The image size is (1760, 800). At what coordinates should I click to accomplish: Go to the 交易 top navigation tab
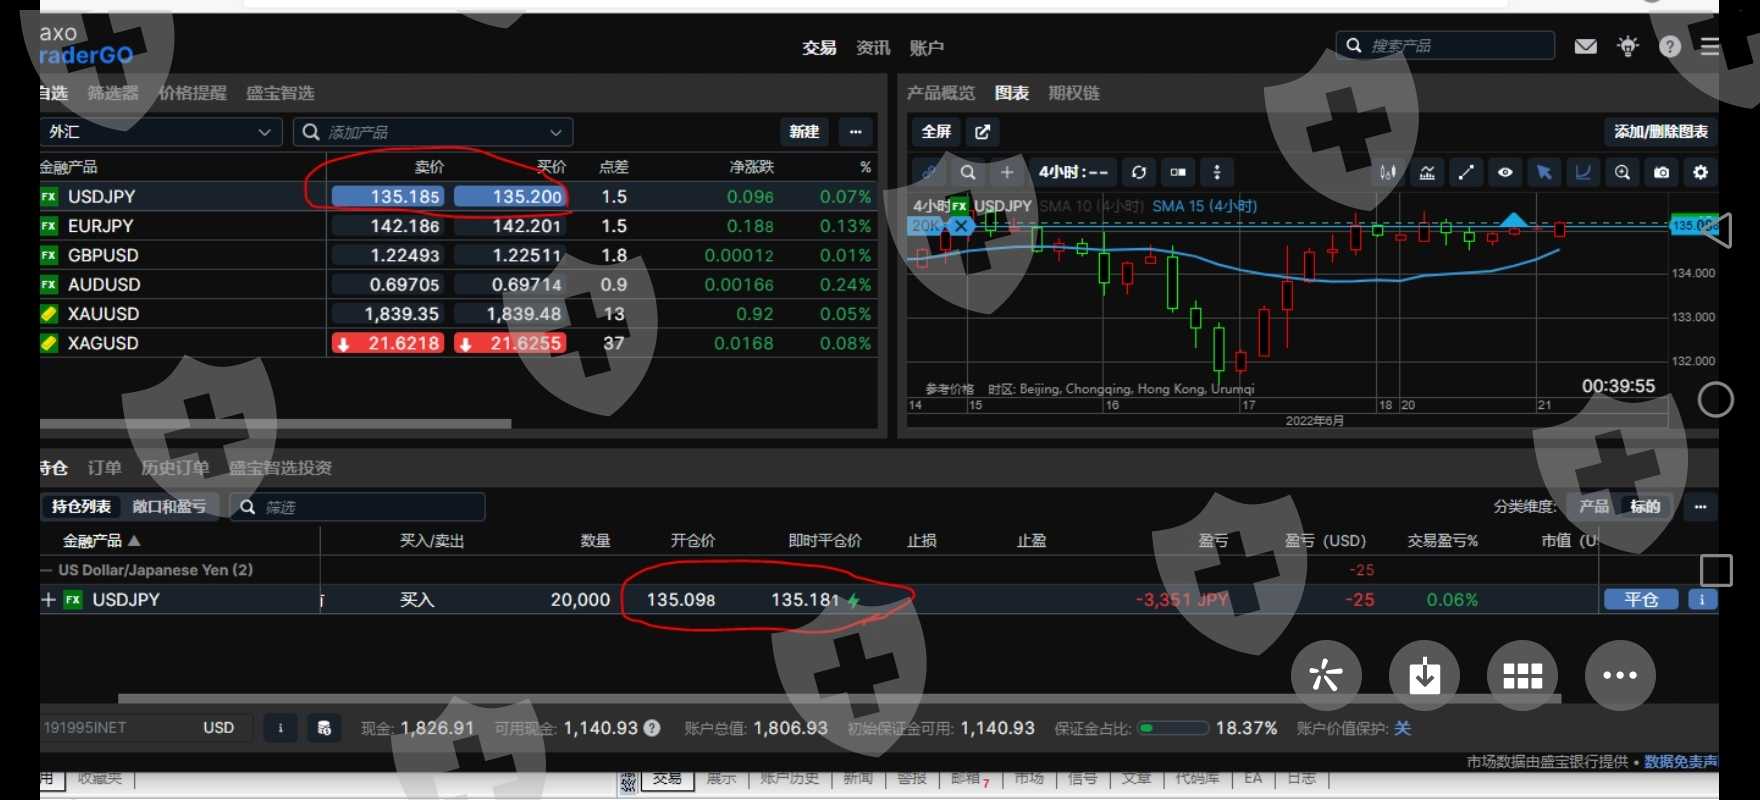[x=819, y=48]
